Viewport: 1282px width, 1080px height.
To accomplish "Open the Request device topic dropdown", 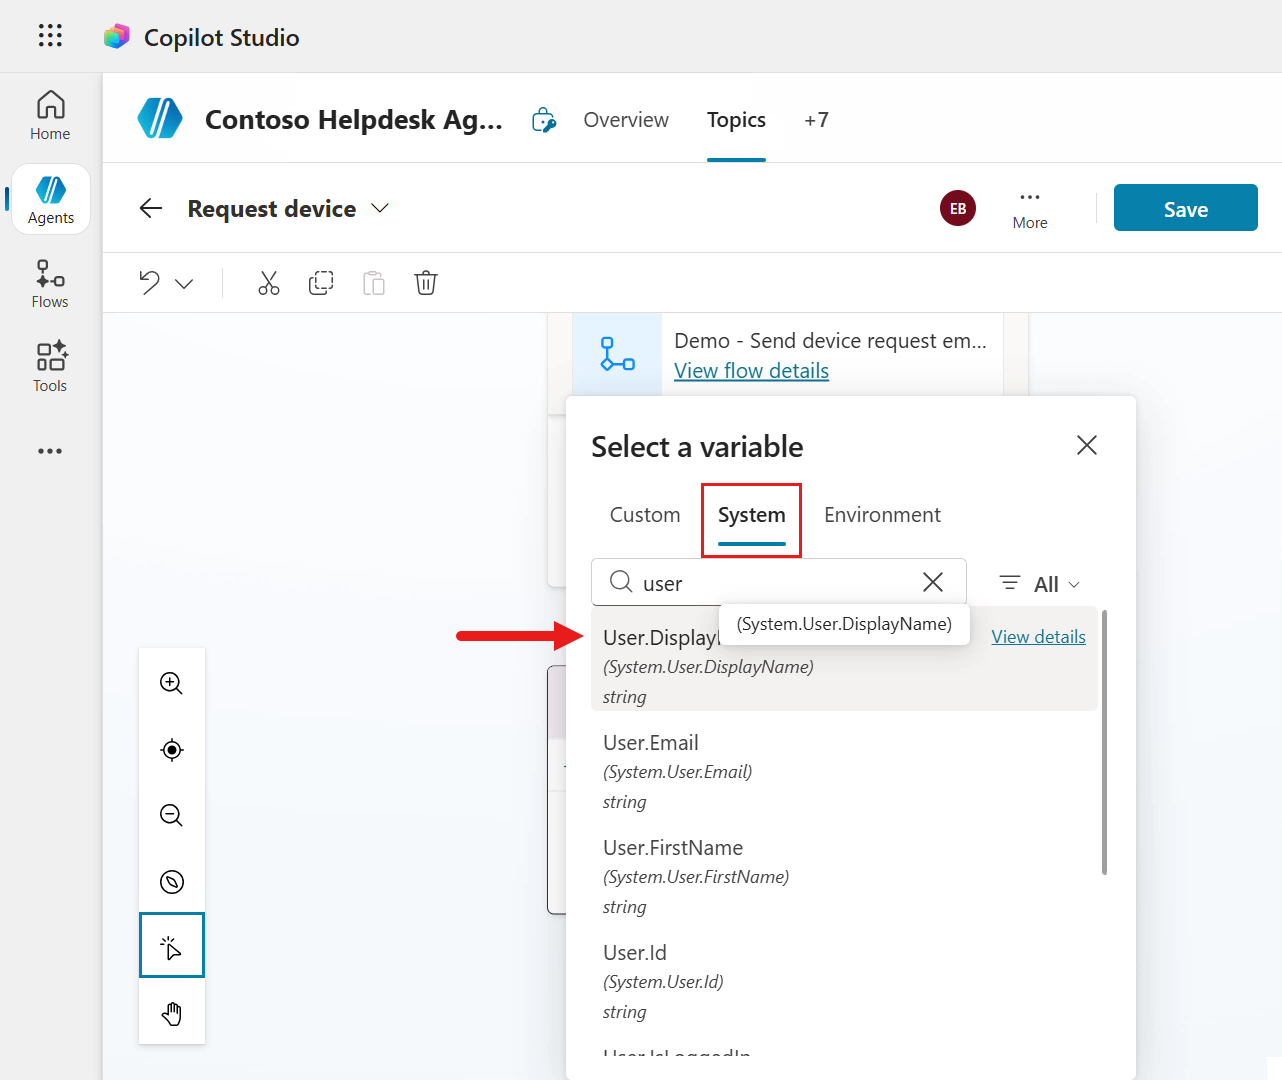I will click(x=380, y=208).
